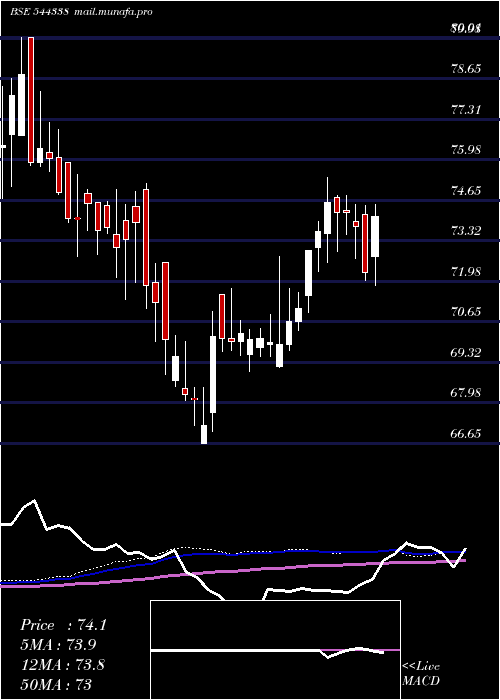Click the 5MA : 73.9 readout
Image resolution: width=500 pixels, height=700 pixels.
(58, 645)
